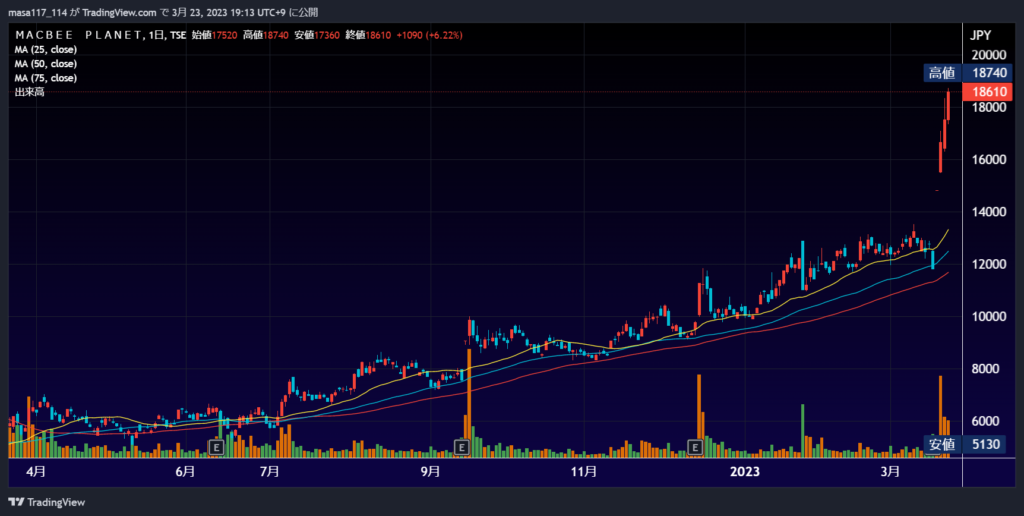Click the 高値 18740 price label

(968, 73)
